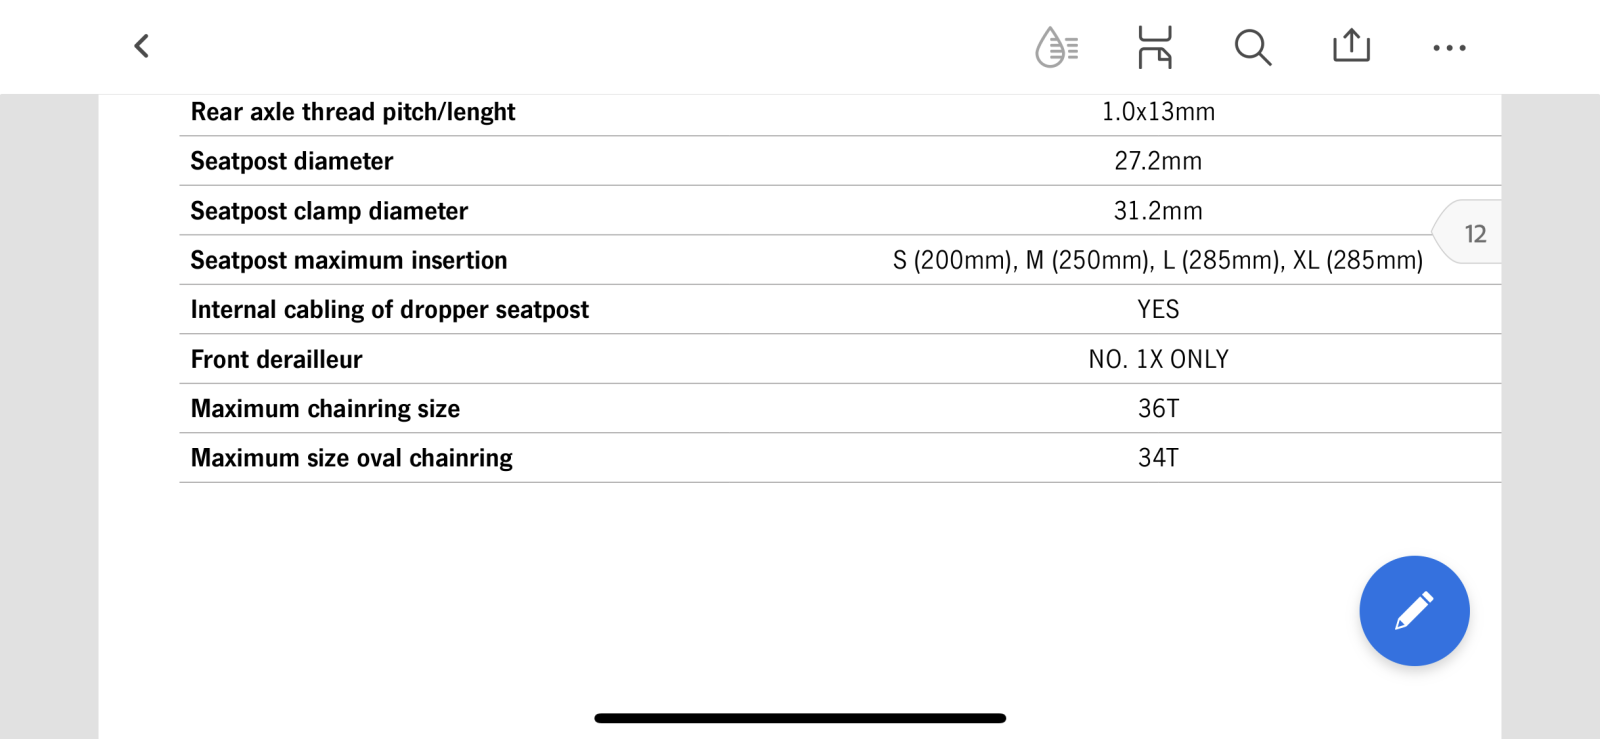Open the three-dot more options menu
This screenshot has width=1600, height=739.
click(1449, 47)
